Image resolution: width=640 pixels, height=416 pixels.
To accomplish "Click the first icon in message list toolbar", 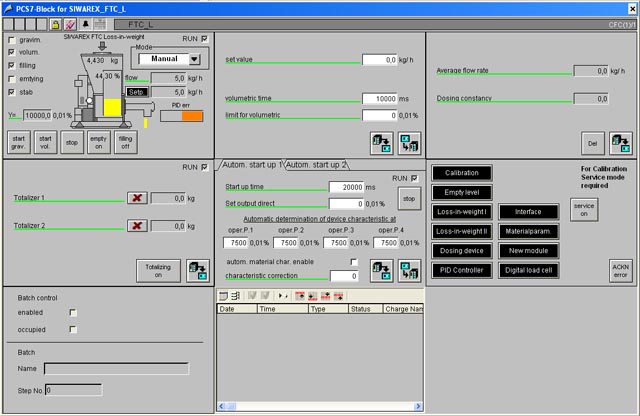I will (x=224, y=296).
